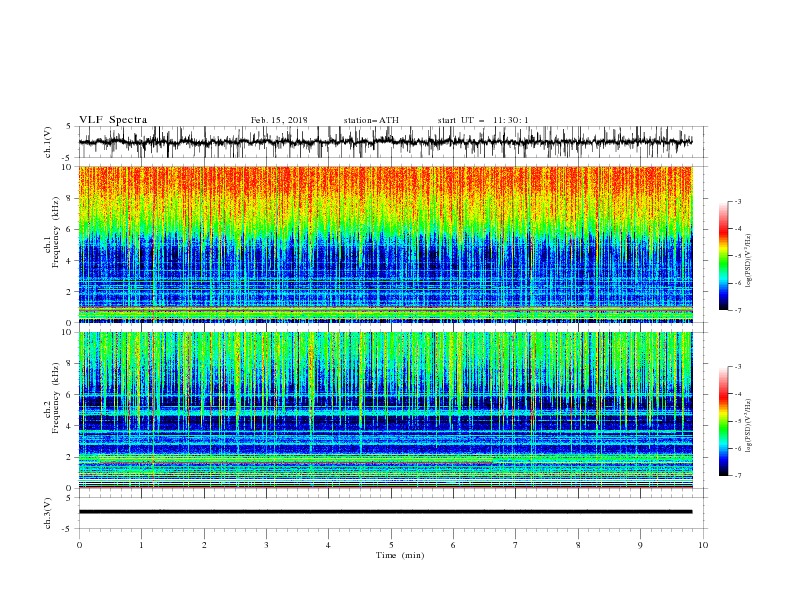This screenshot has width=792, height=612.
Task: Click the "-3" tick on lower colorbar
Action: click(737, 367)
